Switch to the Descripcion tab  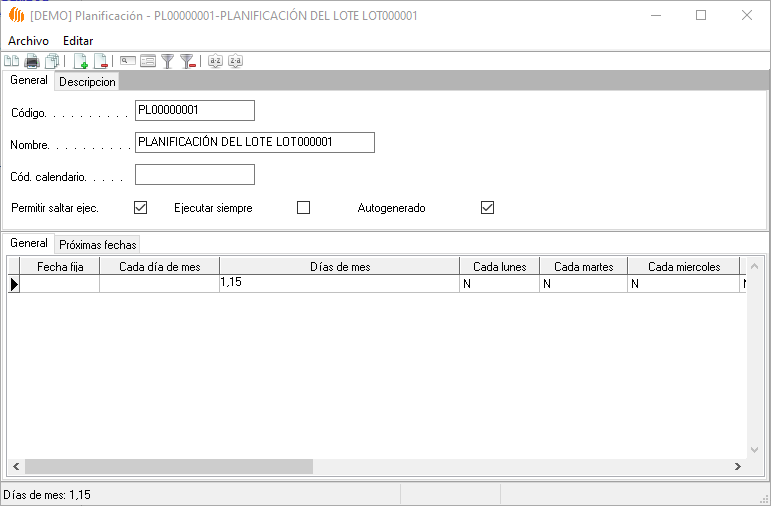tap(87, 82)
